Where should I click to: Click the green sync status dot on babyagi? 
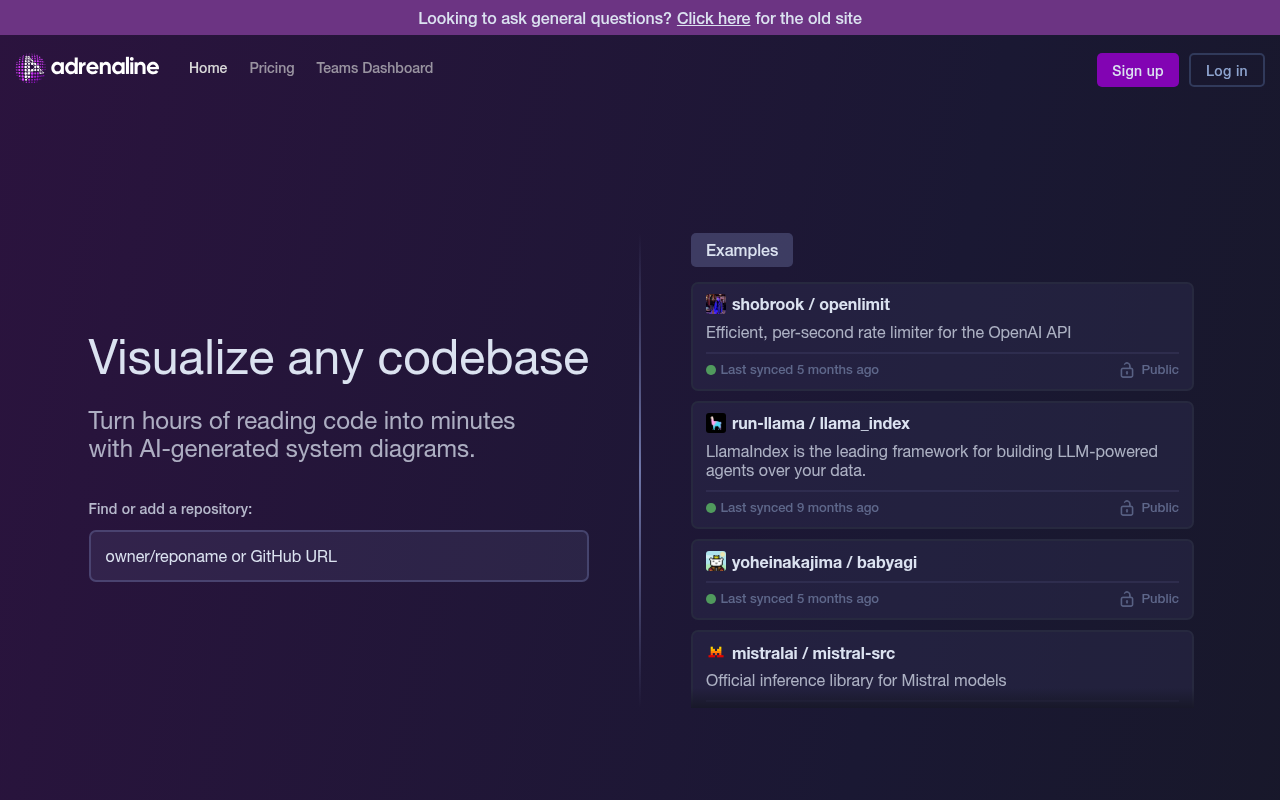pyautogui.click(x=710, y=598)
